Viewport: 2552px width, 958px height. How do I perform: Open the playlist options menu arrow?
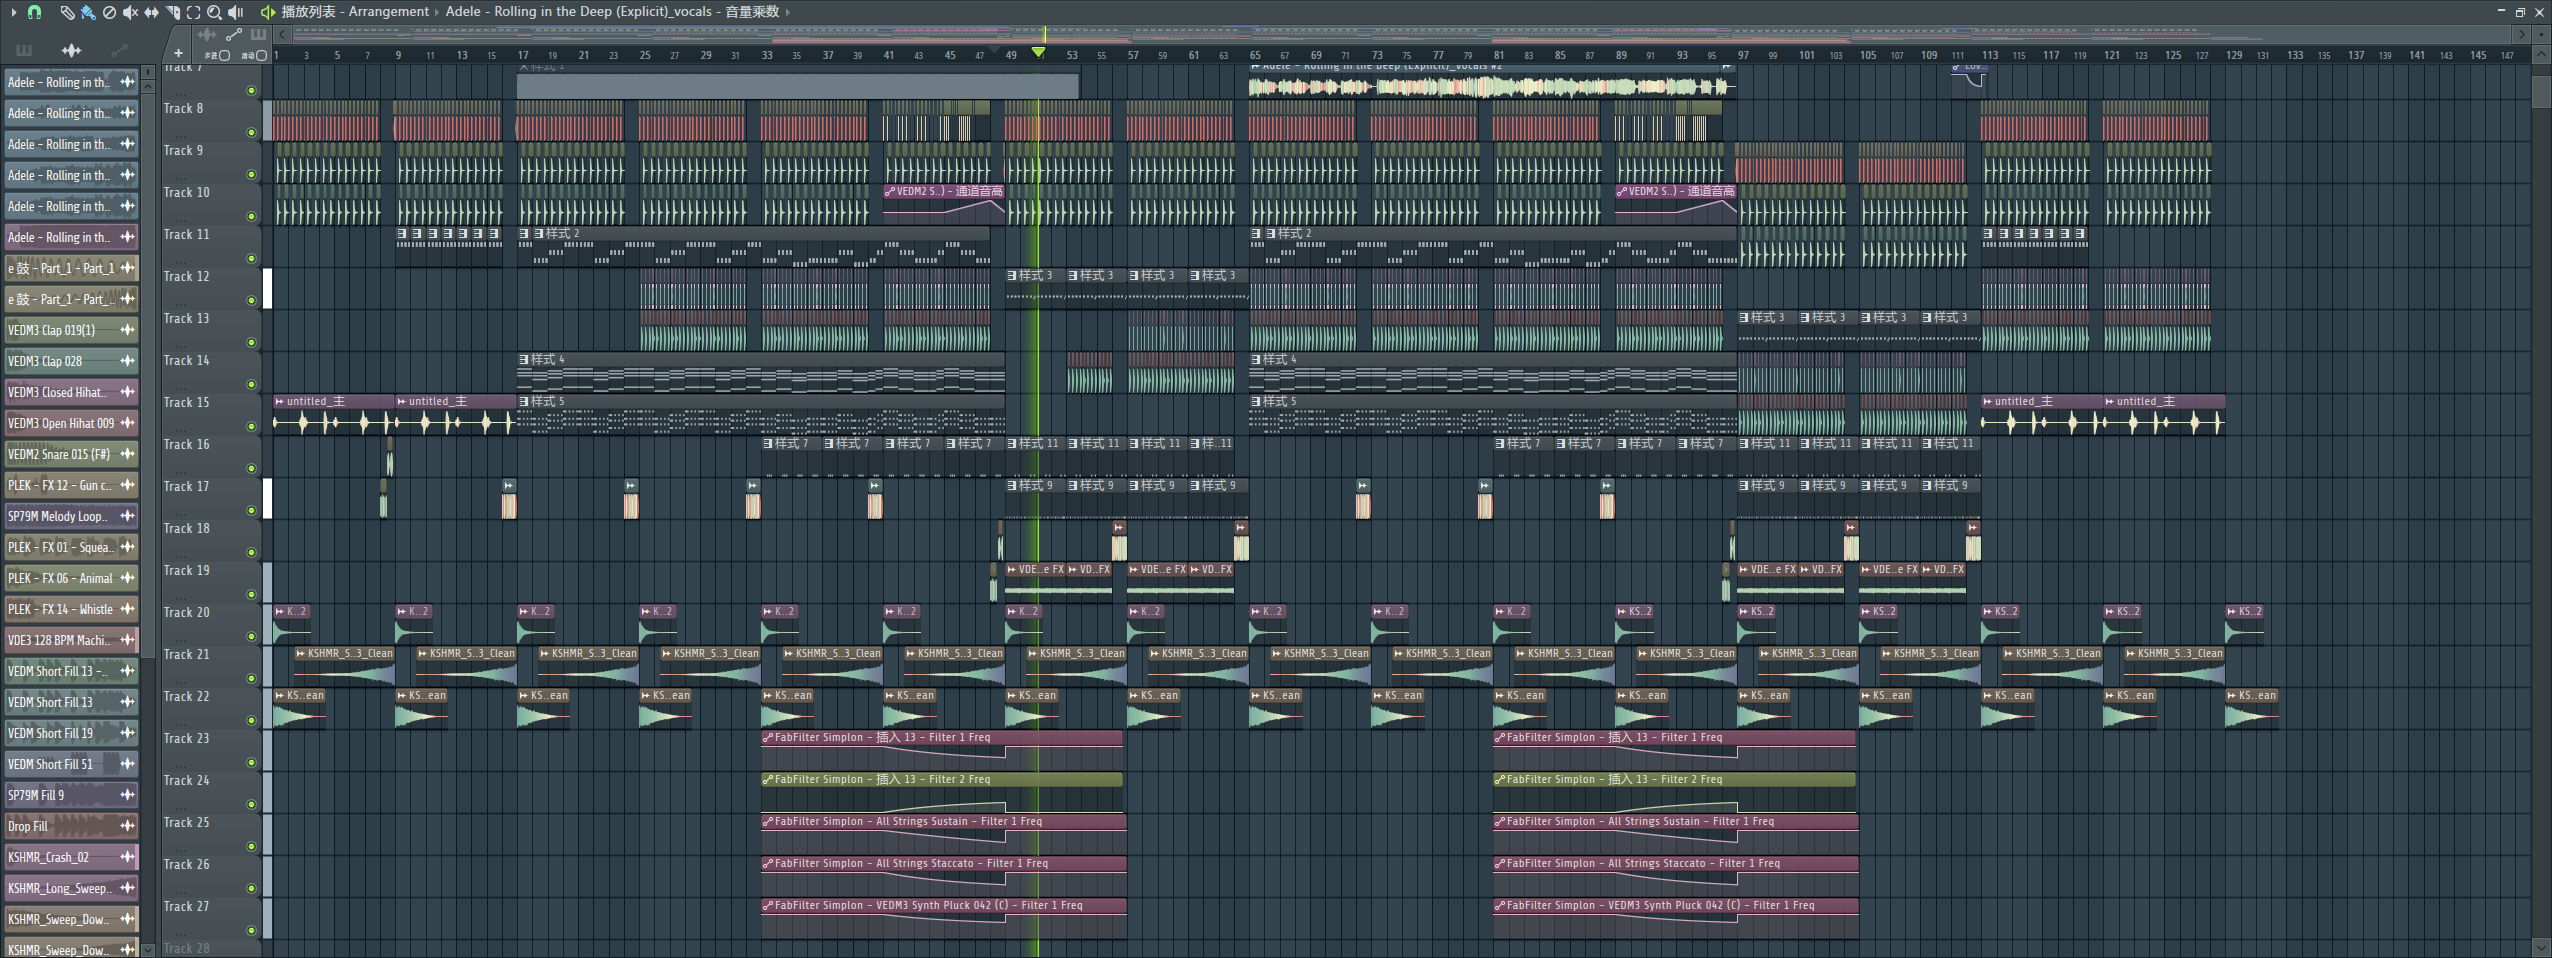(13, 12)
